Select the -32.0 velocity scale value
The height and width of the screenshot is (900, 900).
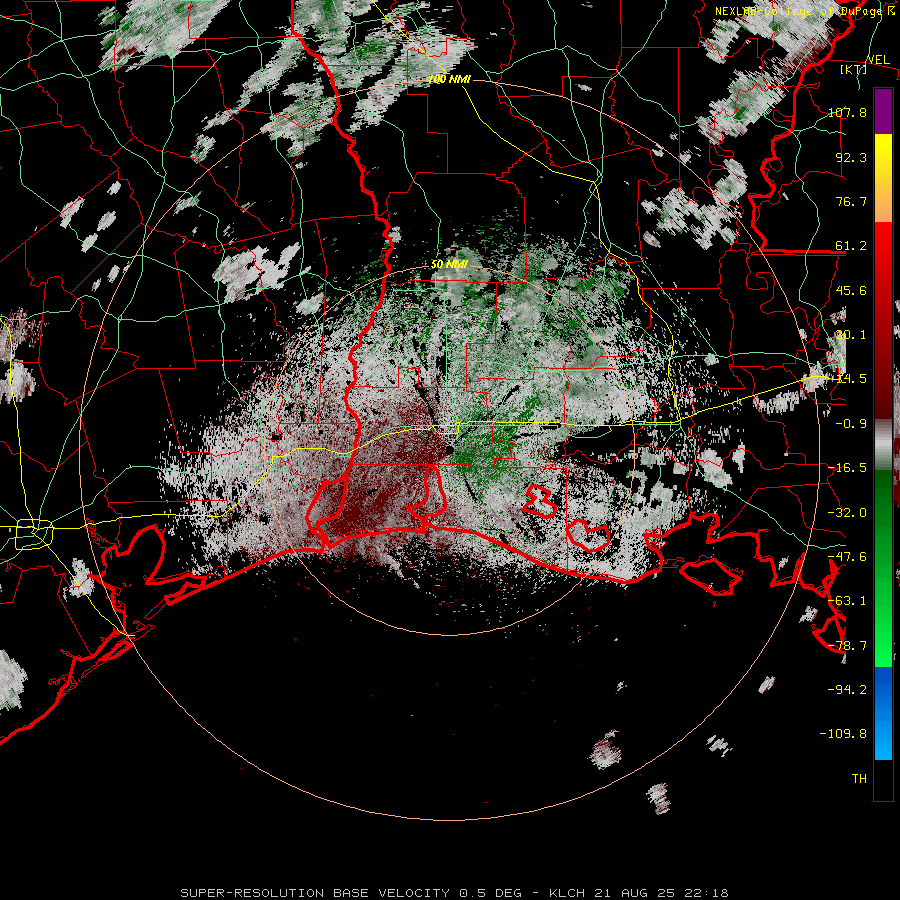(x=847, y=513)
